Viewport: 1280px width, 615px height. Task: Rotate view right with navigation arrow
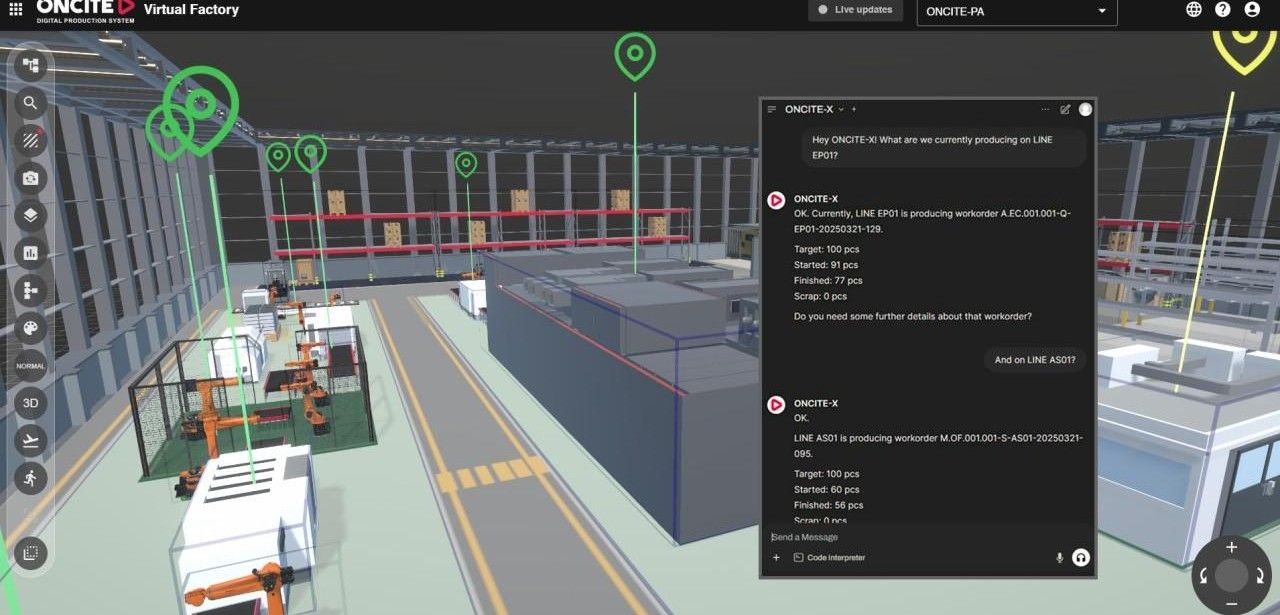coord(1260,576)
